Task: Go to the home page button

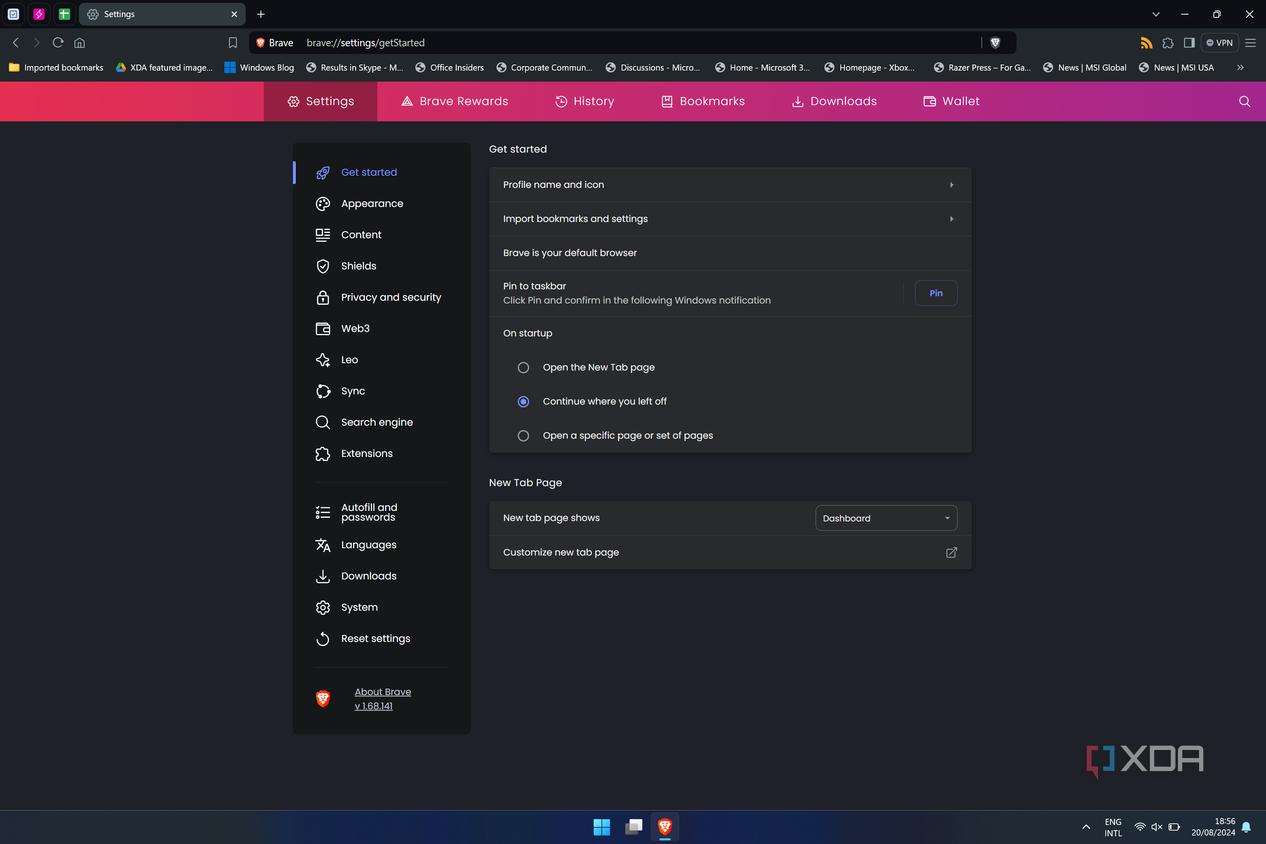Action: (x=80, y=43)
